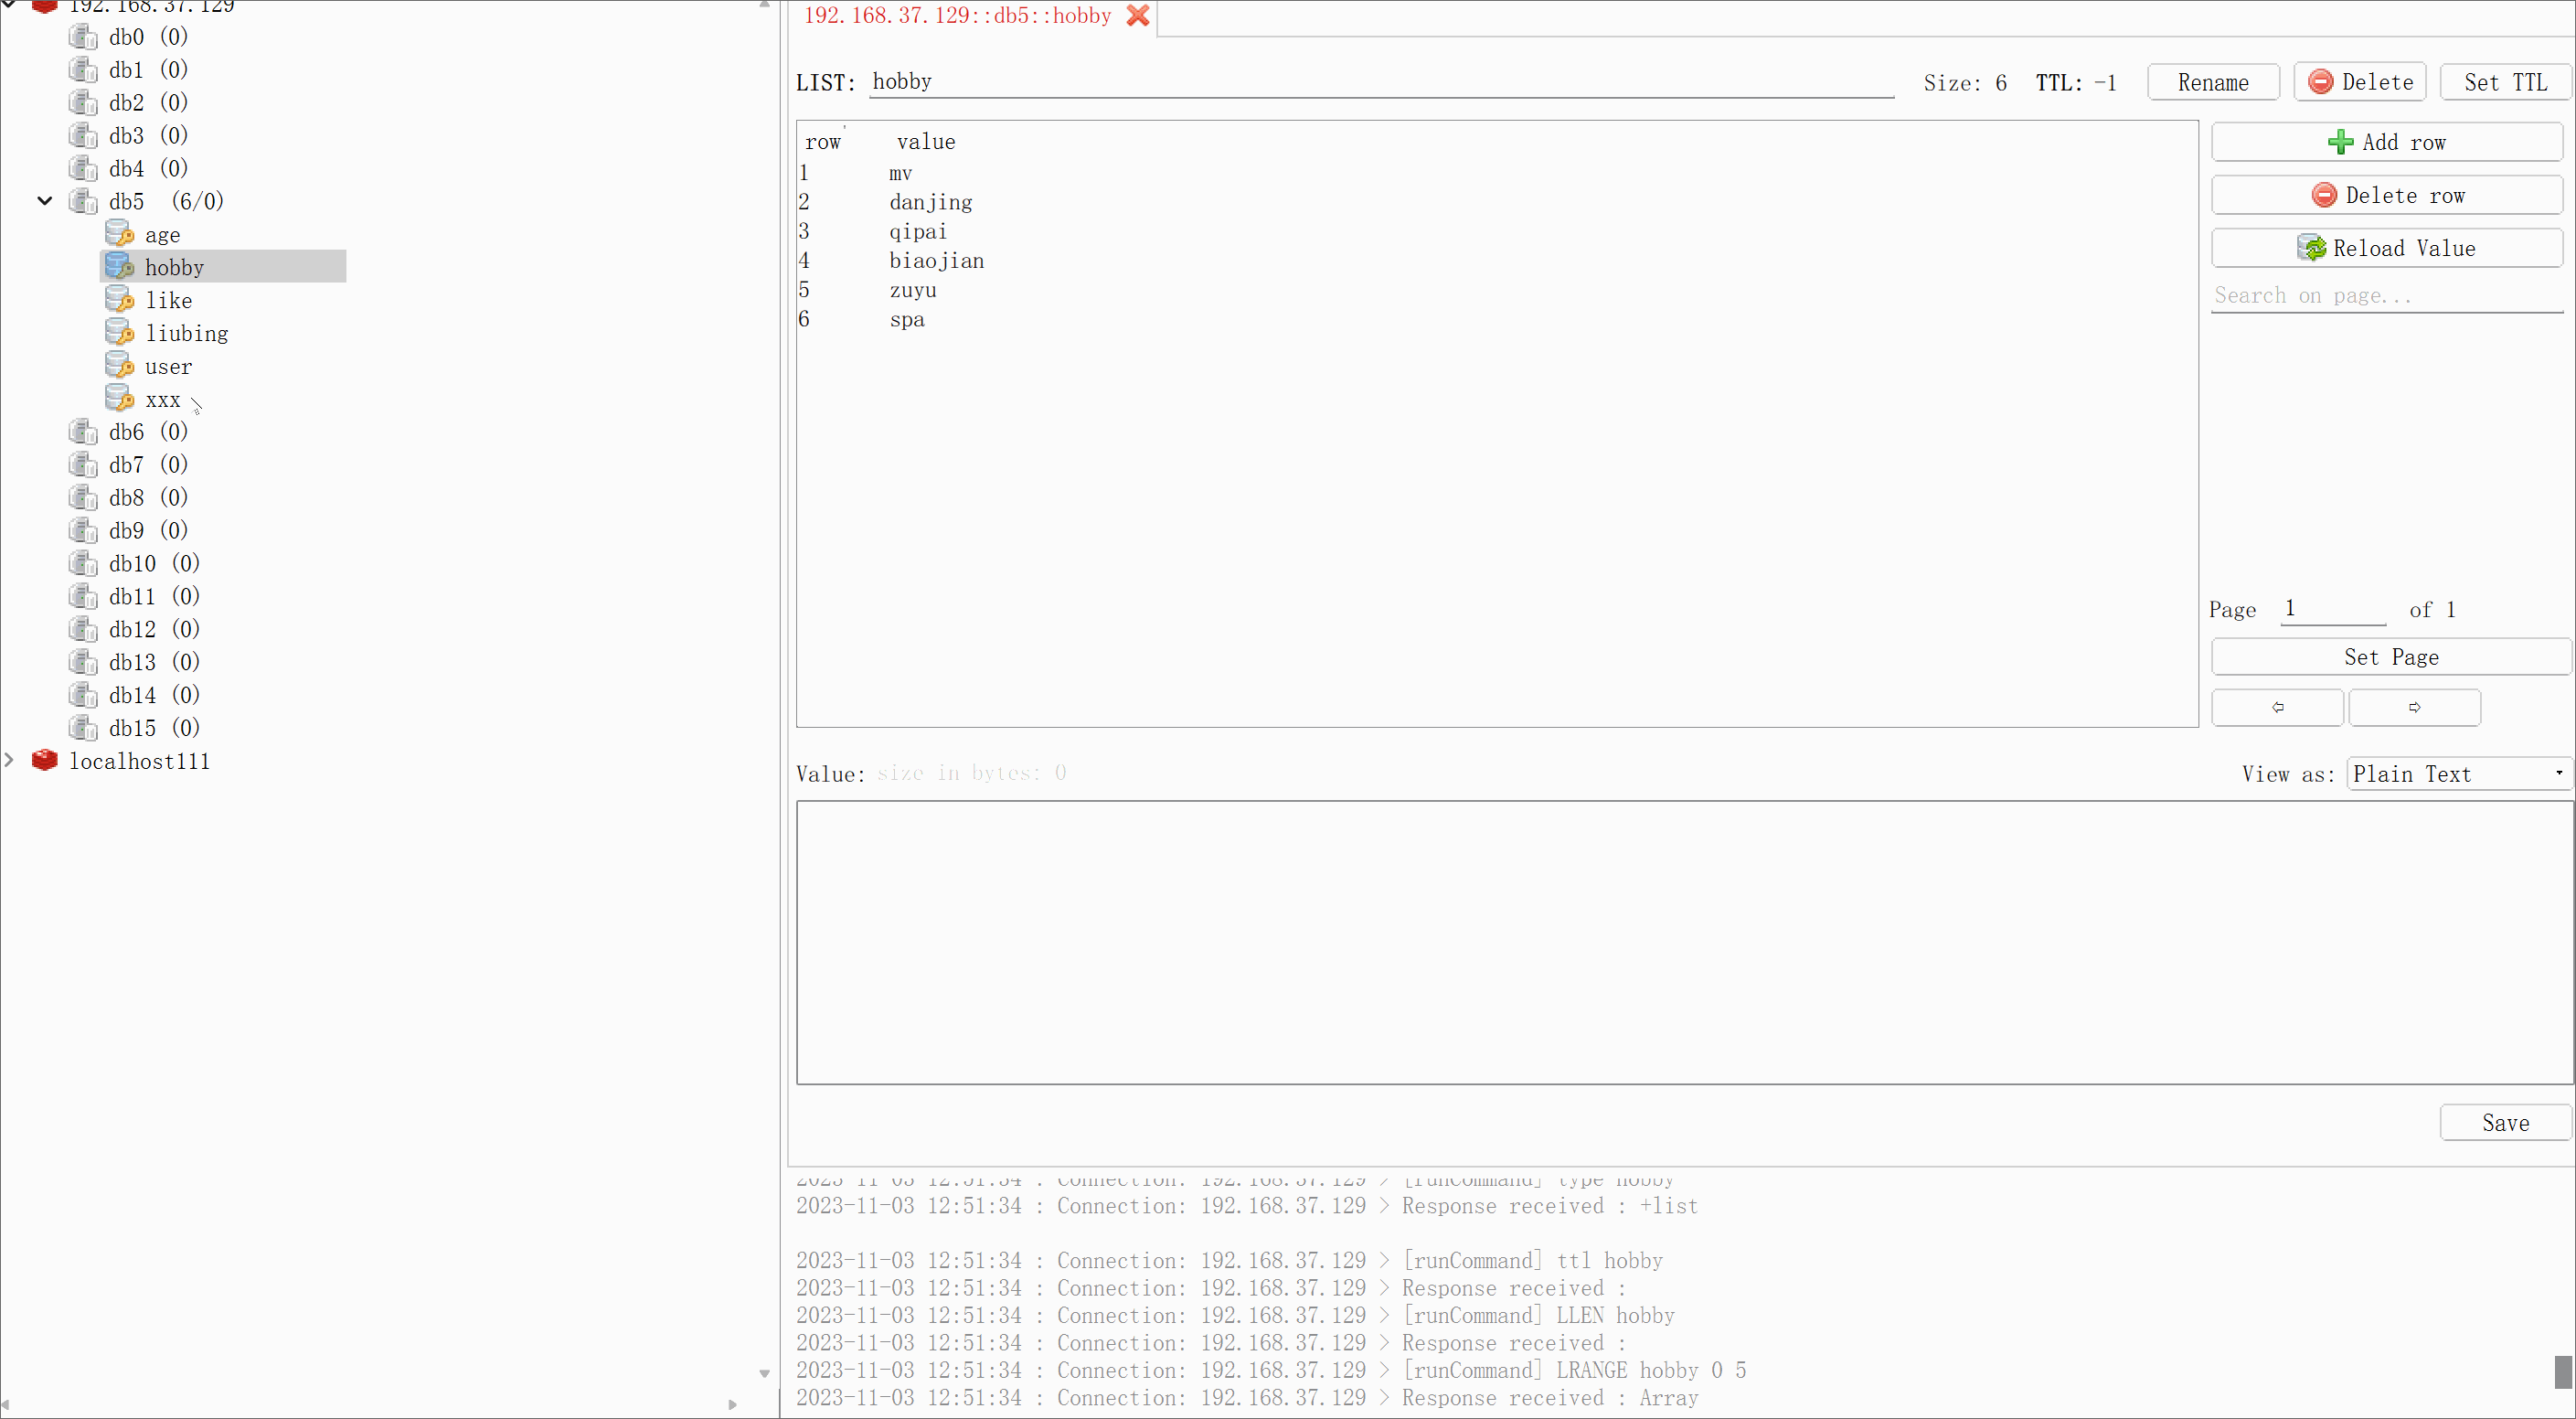Click the Rename button

(2209, 80)
